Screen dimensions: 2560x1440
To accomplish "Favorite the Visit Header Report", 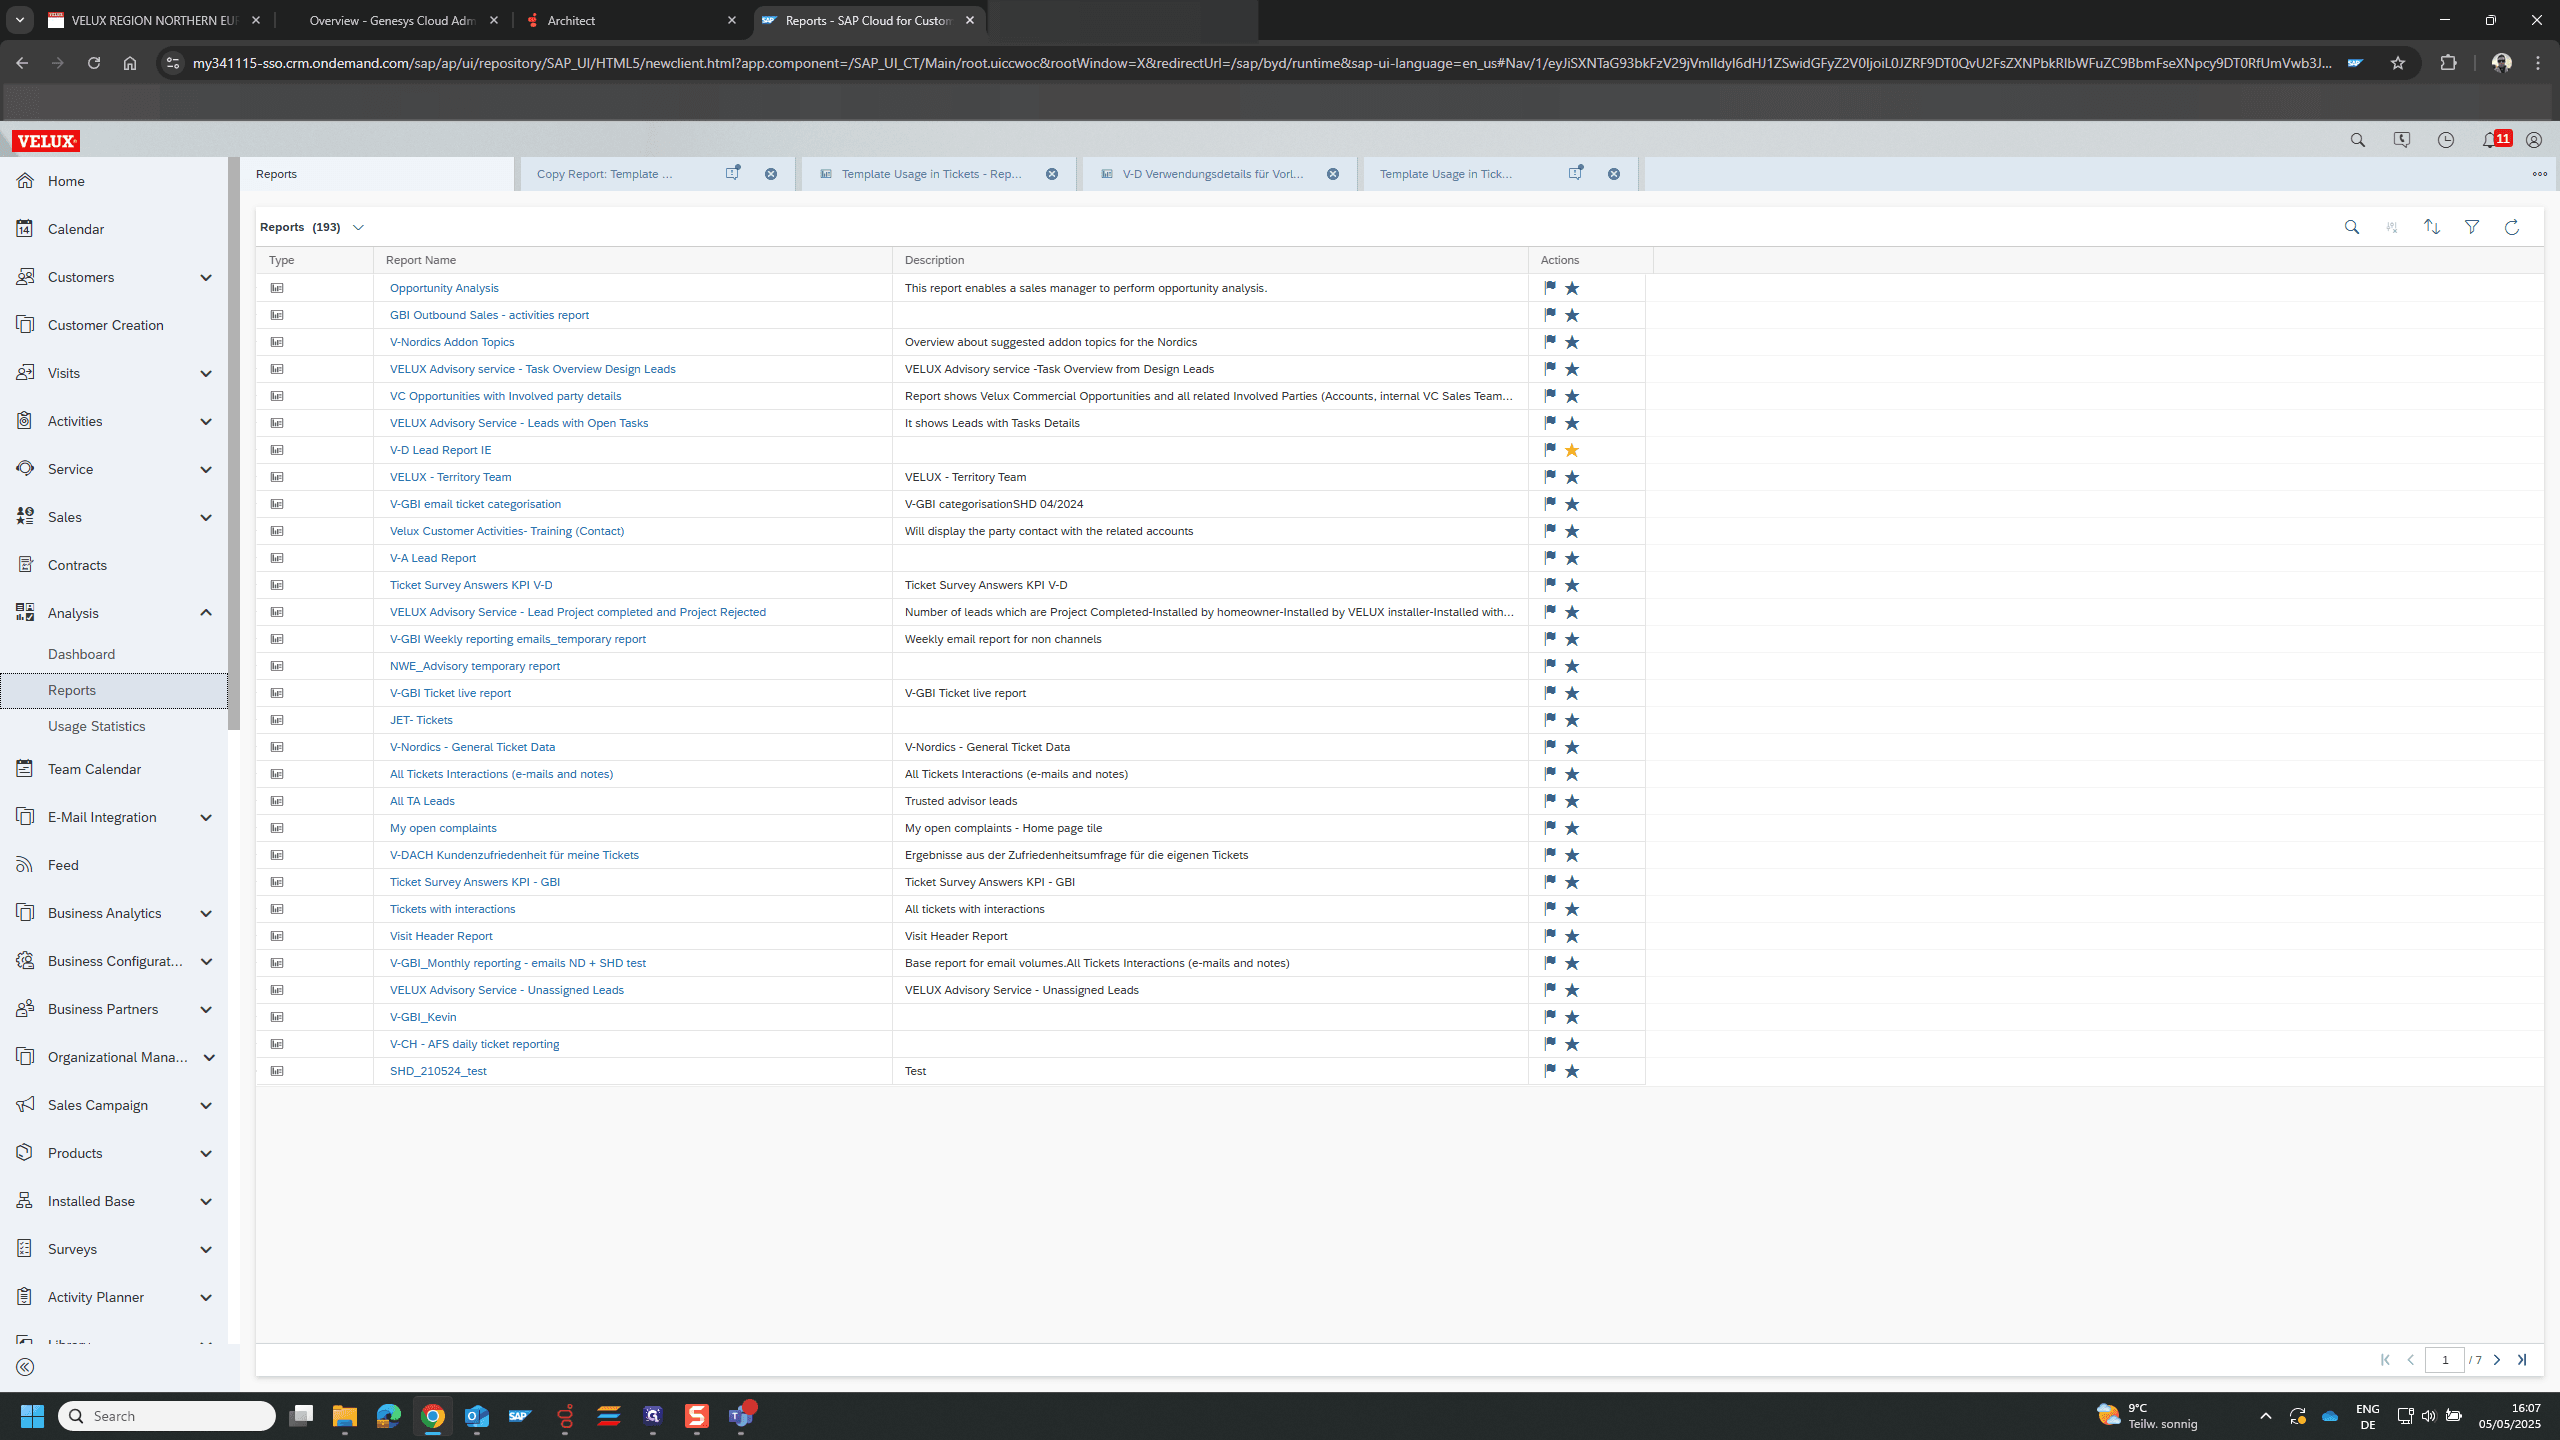I will [x=1572, y=936].
